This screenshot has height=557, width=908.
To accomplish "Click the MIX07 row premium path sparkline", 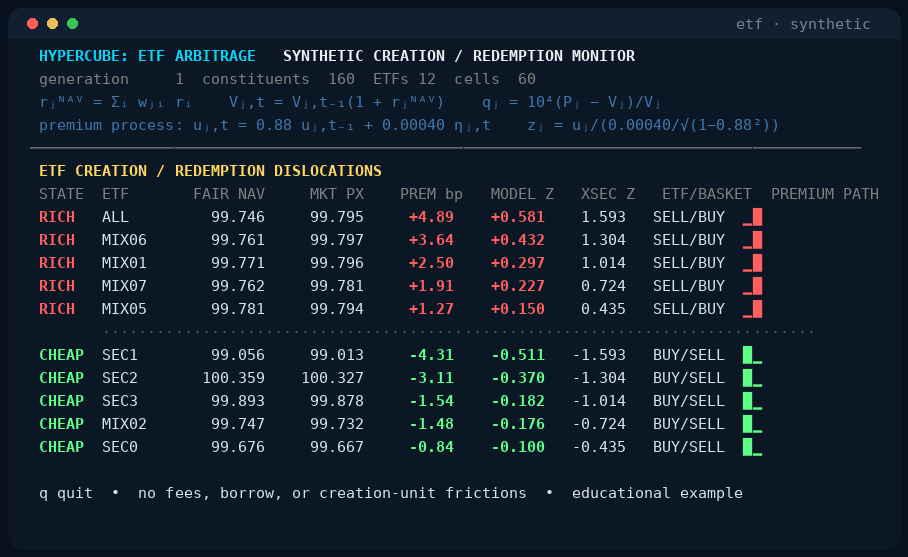I will pos(752,286).
